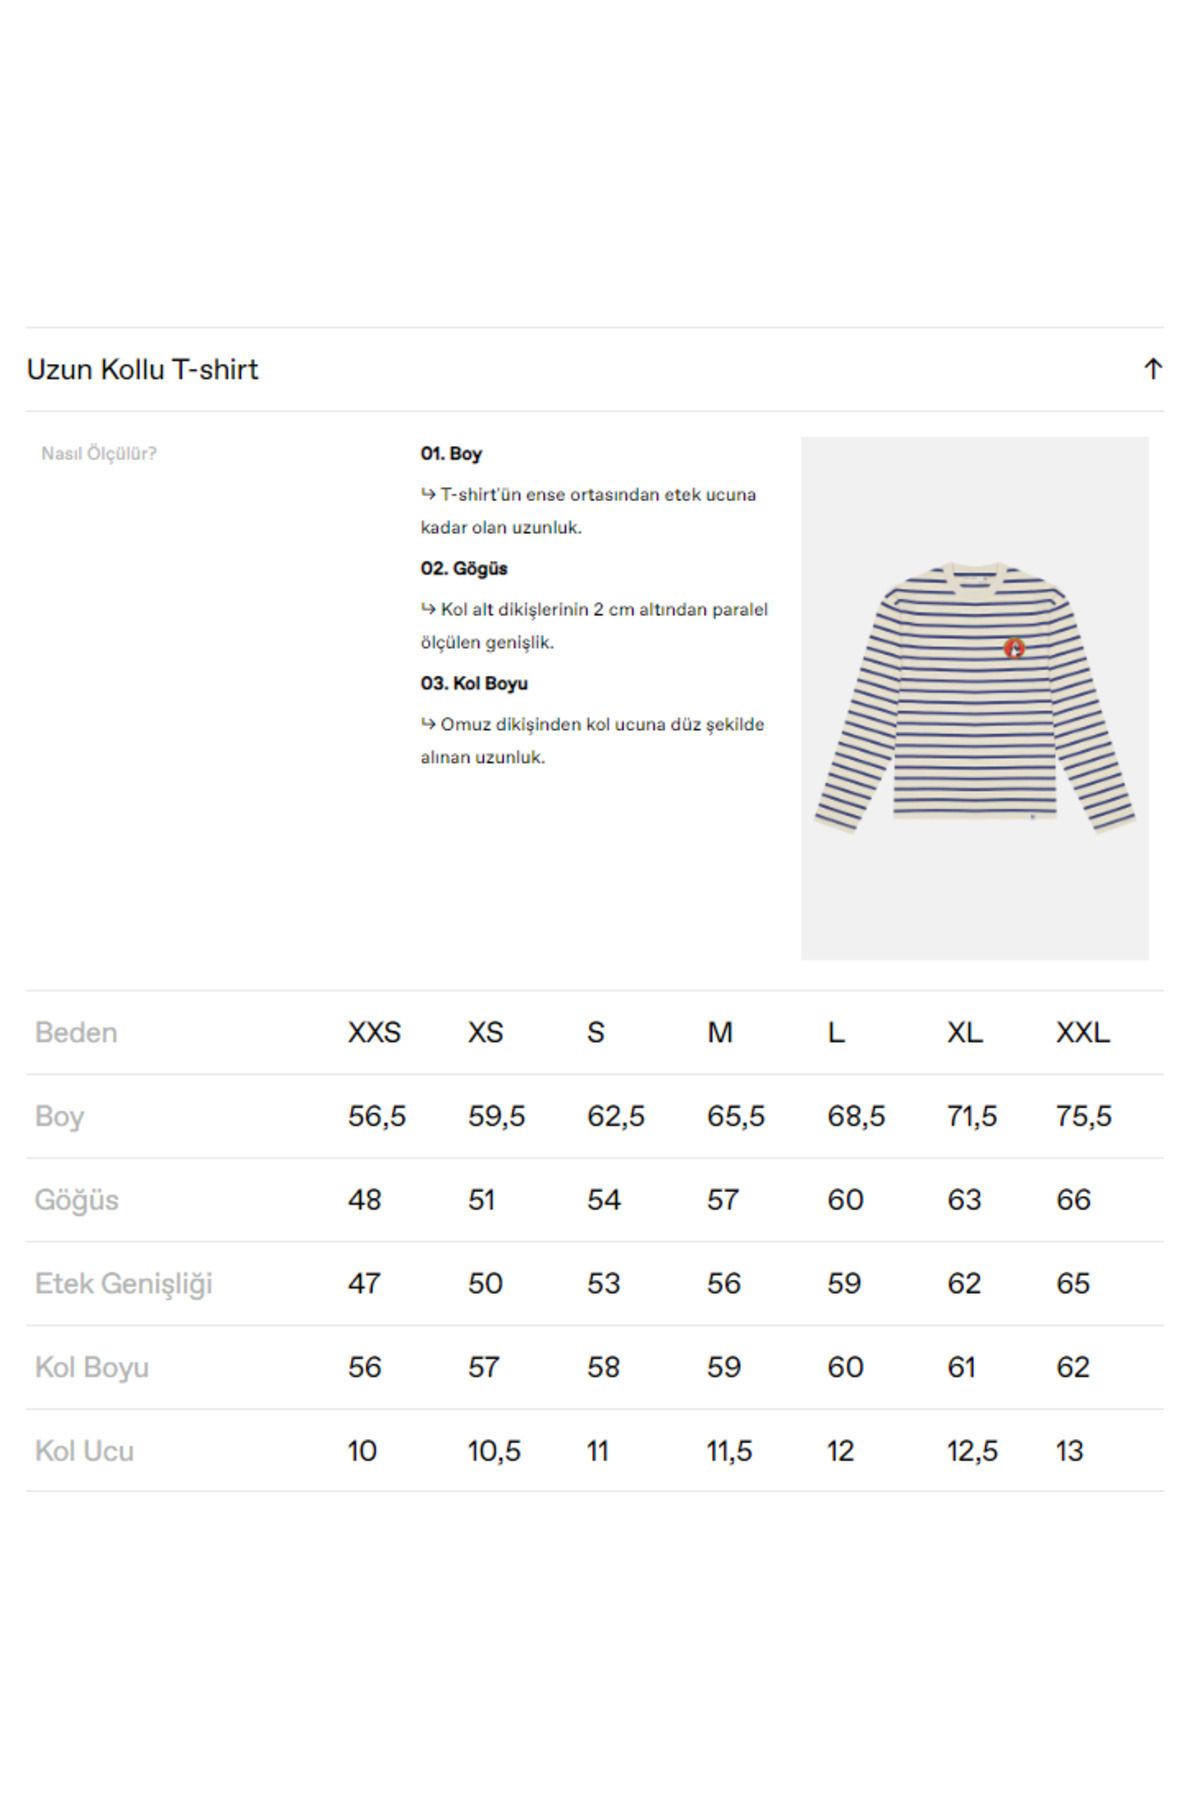Select the 60 Göğüs value for L
The image size is (1200, 1800).
pyautogui.click(x=845, y=1200)
